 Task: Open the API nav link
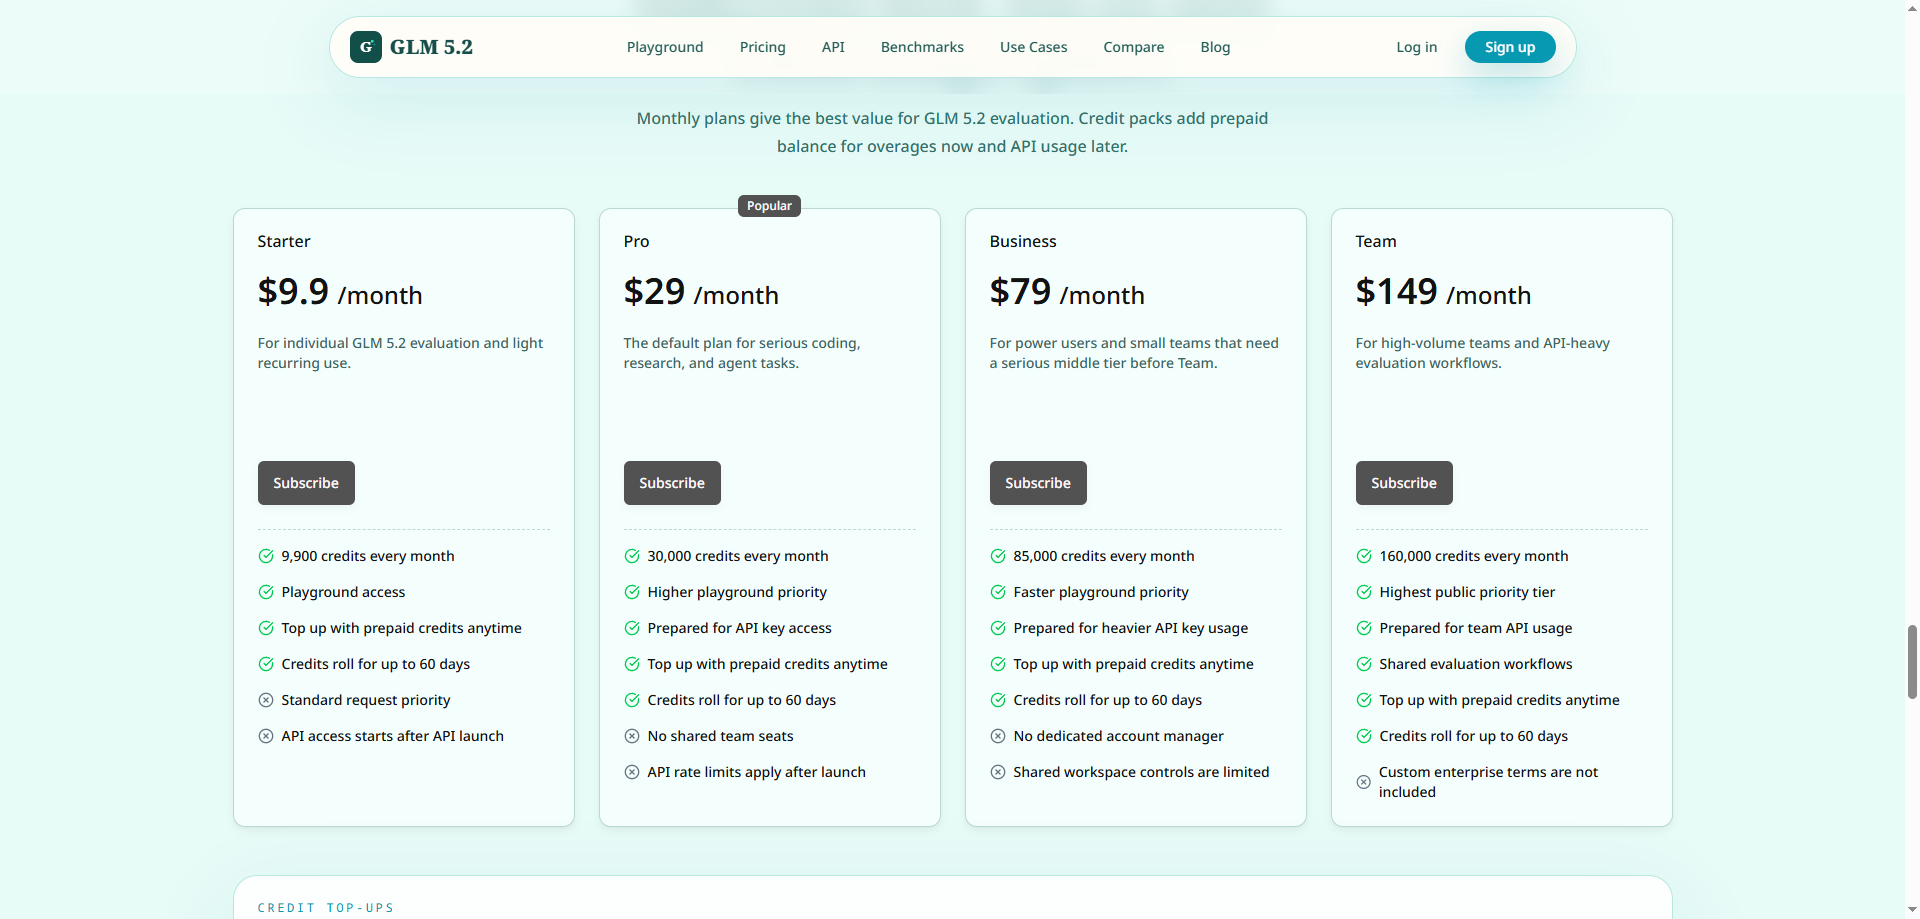coord(833,47)
